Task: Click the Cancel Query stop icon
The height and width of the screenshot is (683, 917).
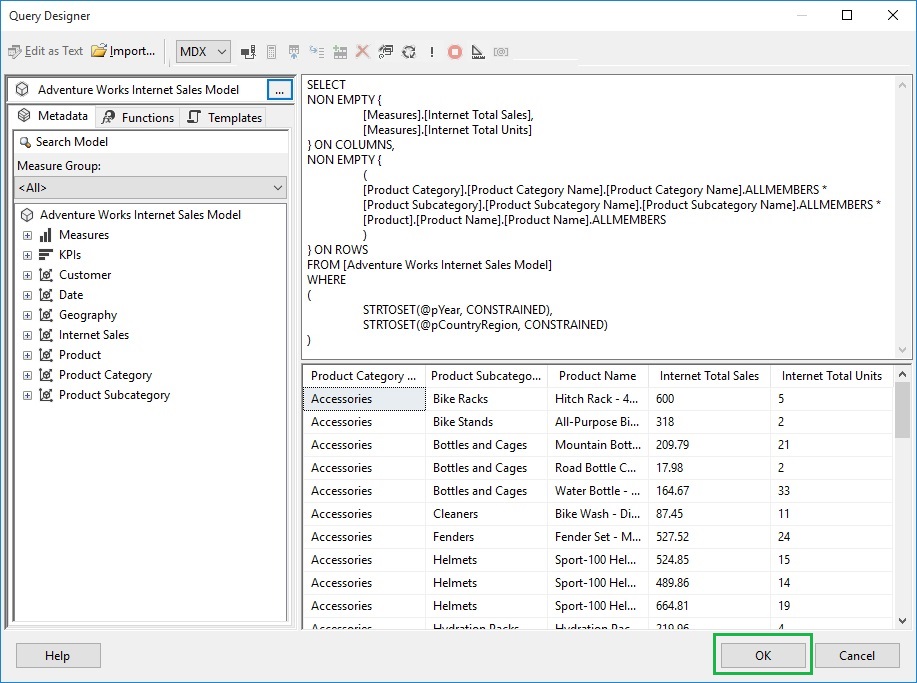Action: 454,52
